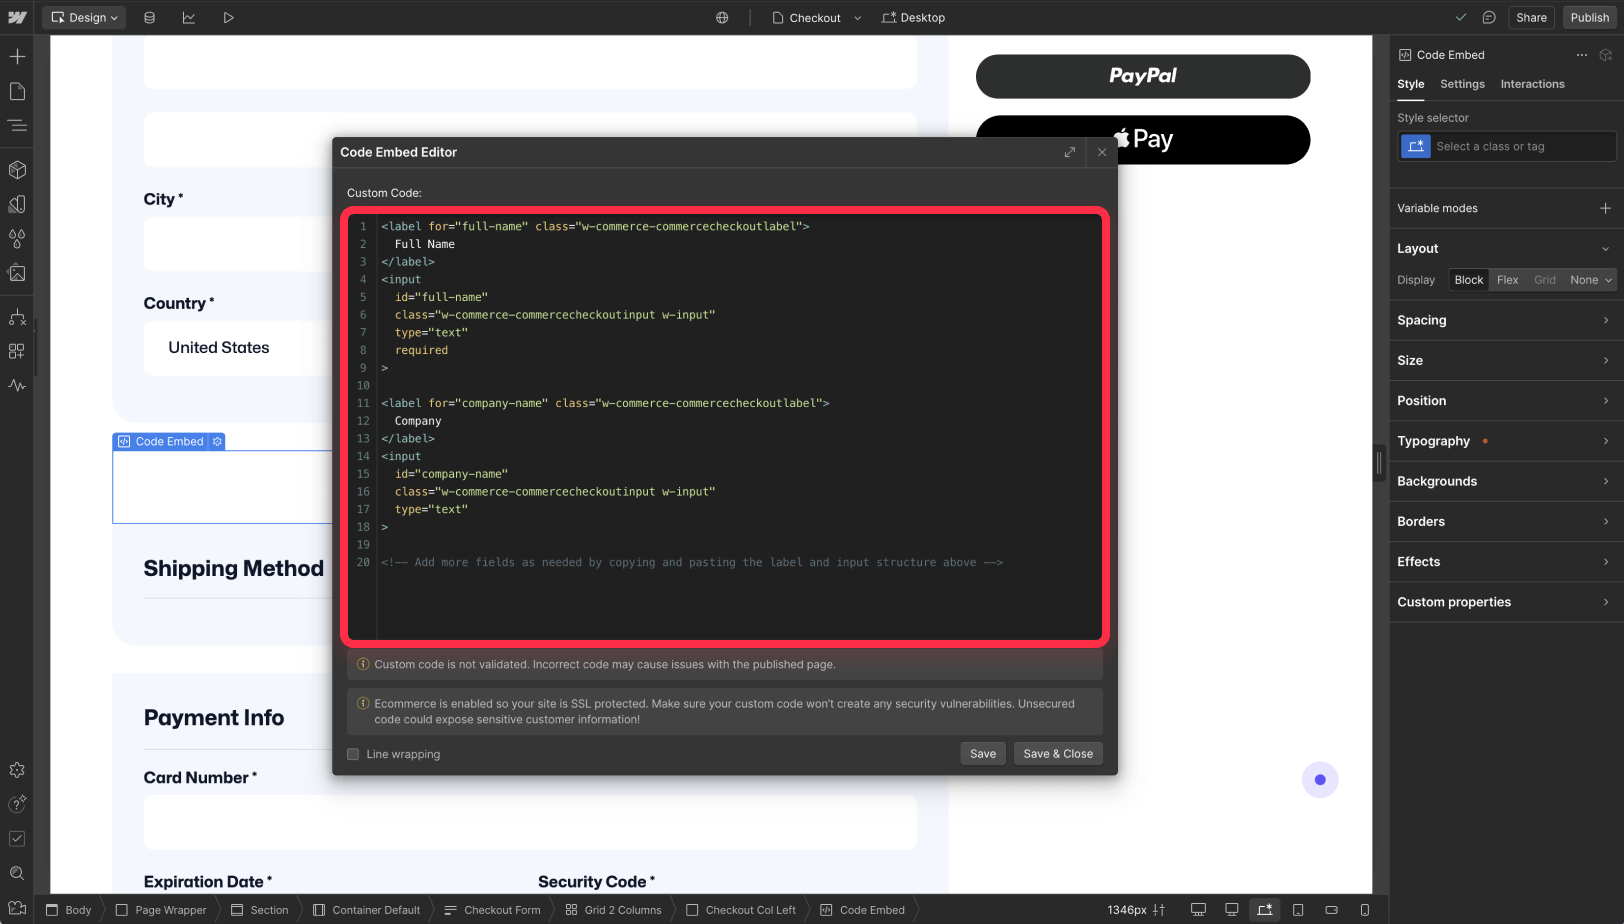
Task: Select Body in the breadcrumb bar
Action: point(69,910)
